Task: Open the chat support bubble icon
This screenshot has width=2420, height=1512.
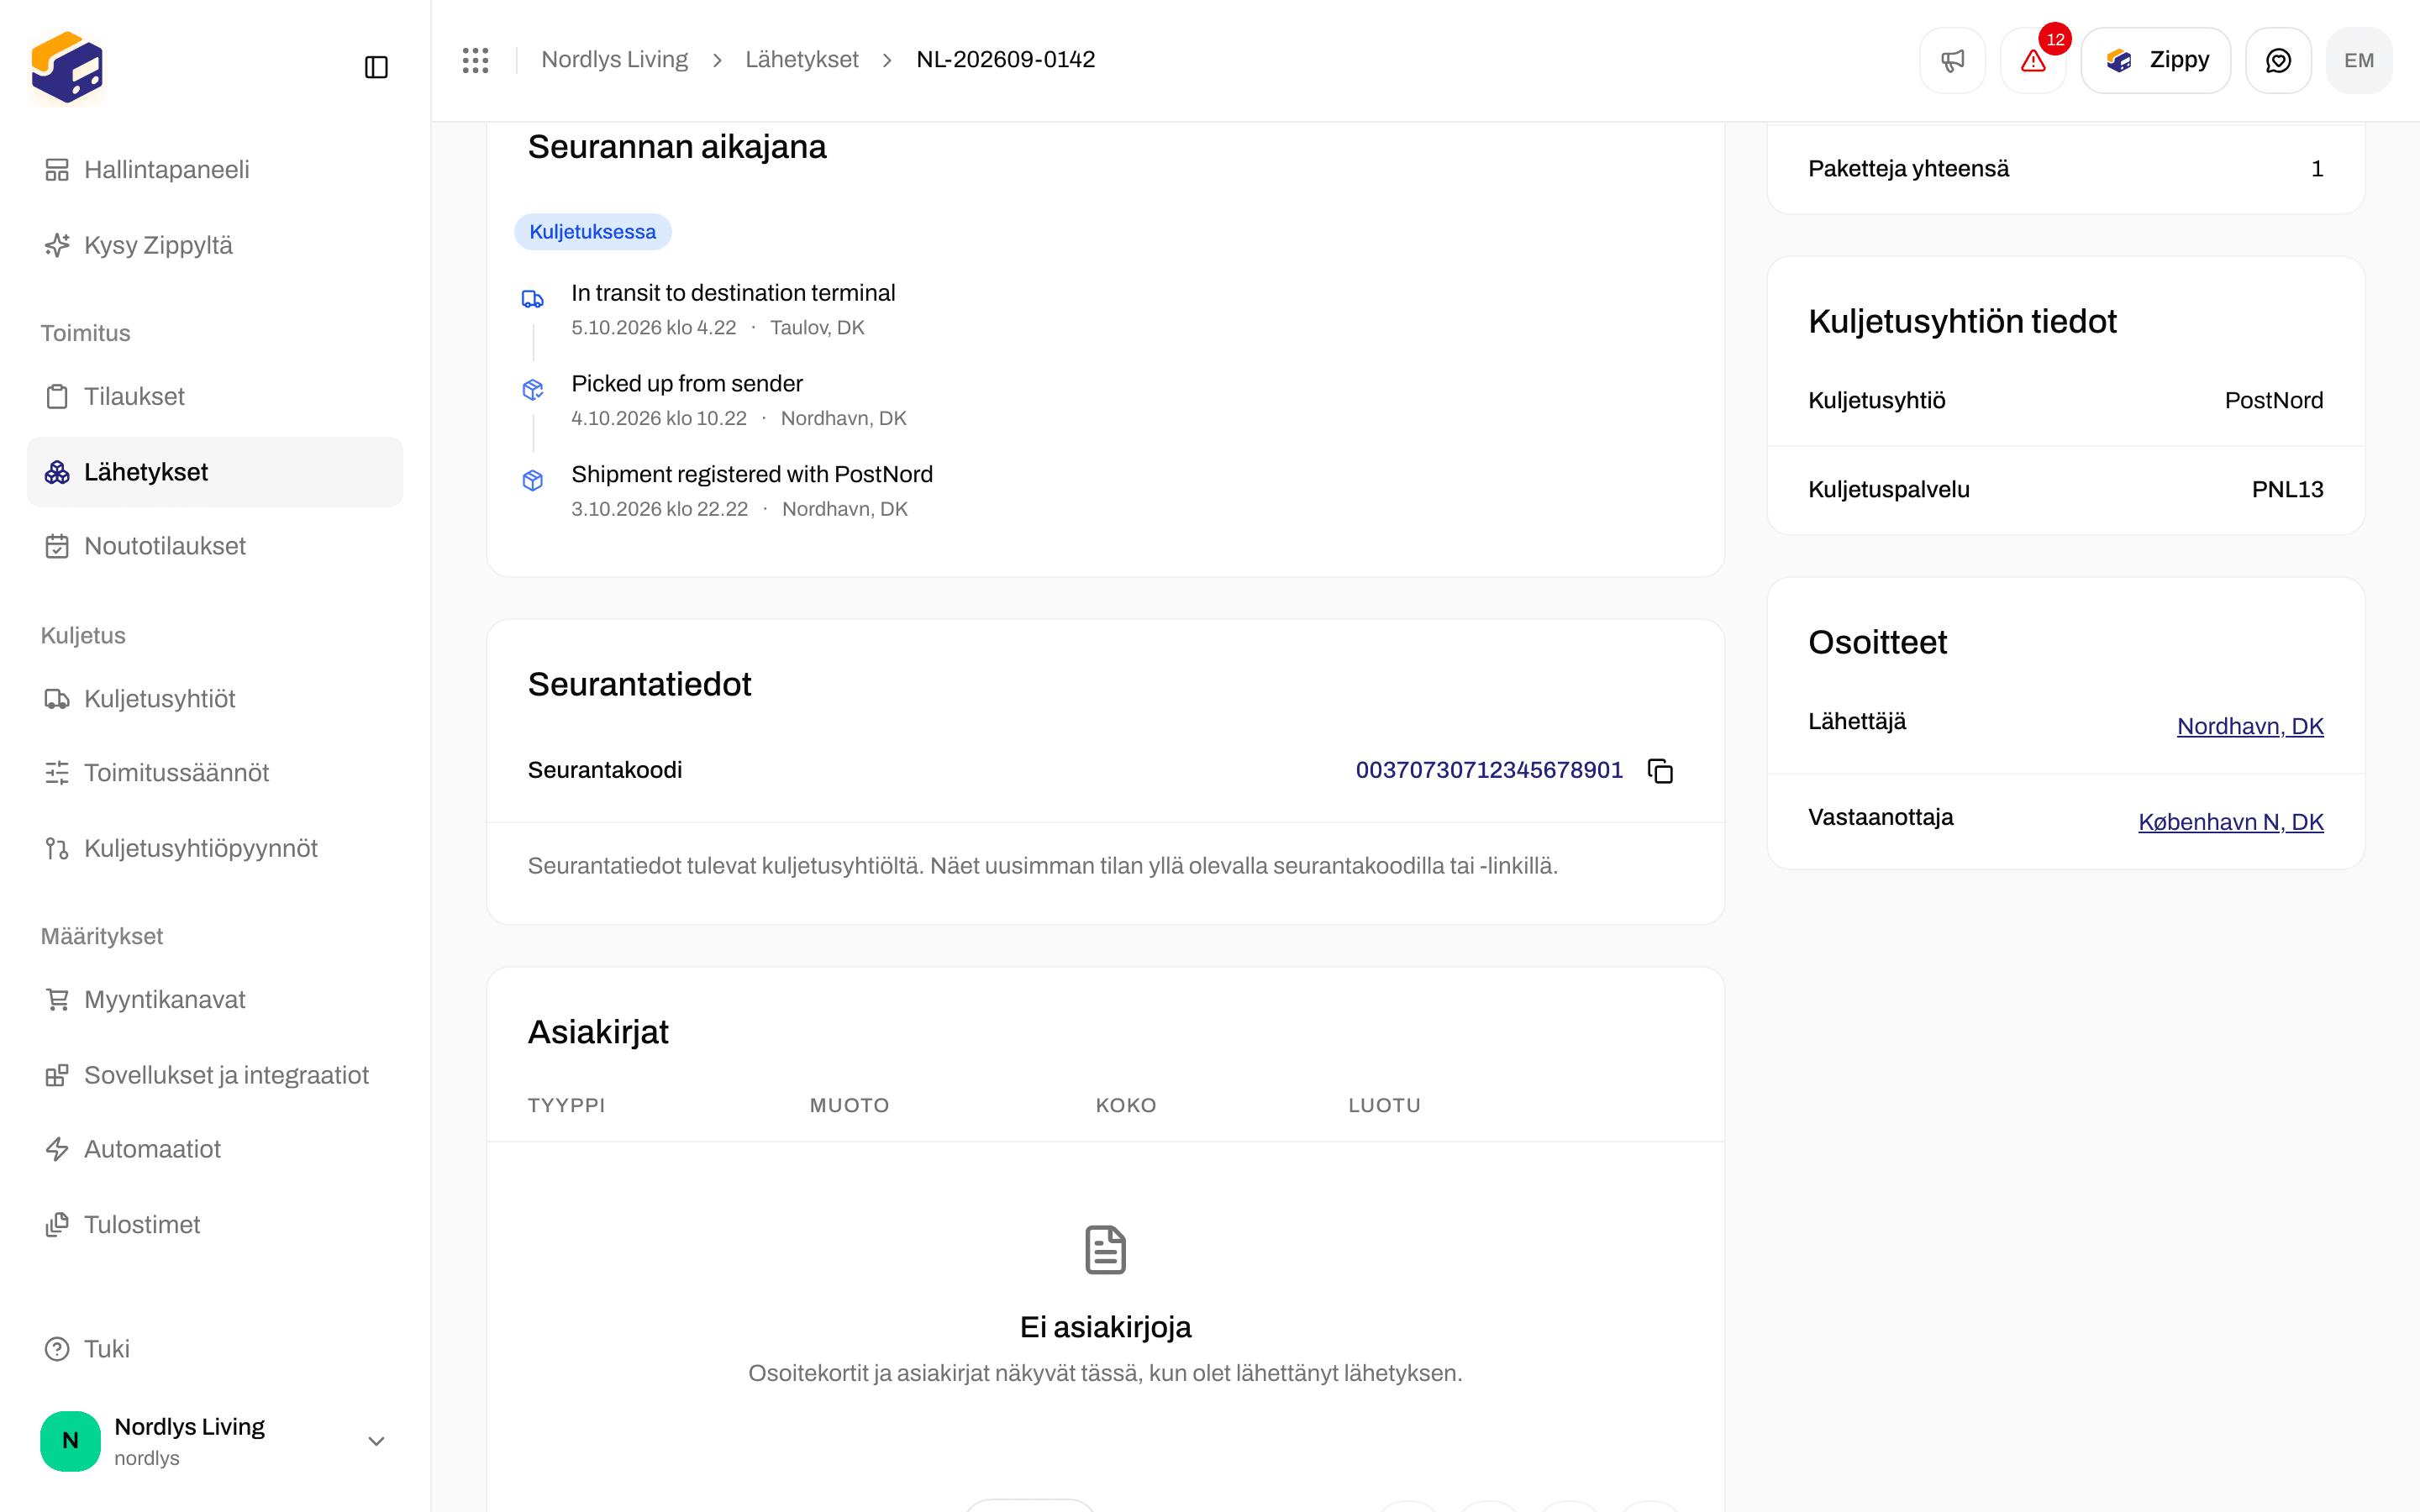Action: point(2278,60)
